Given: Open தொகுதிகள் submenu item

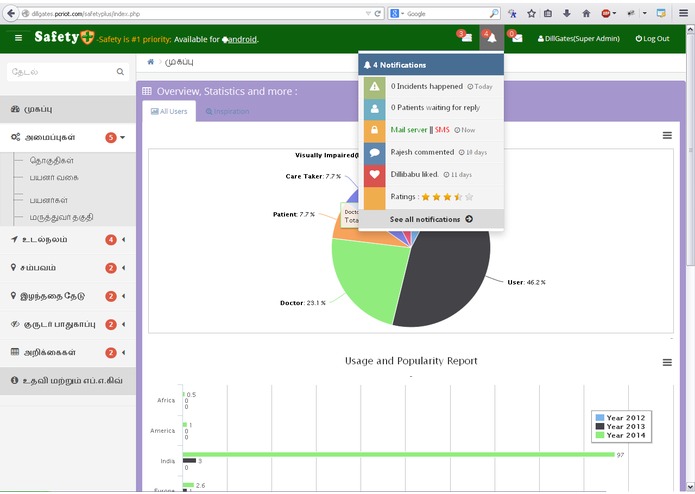Looking at the screenshot, I should coord(51,160).
